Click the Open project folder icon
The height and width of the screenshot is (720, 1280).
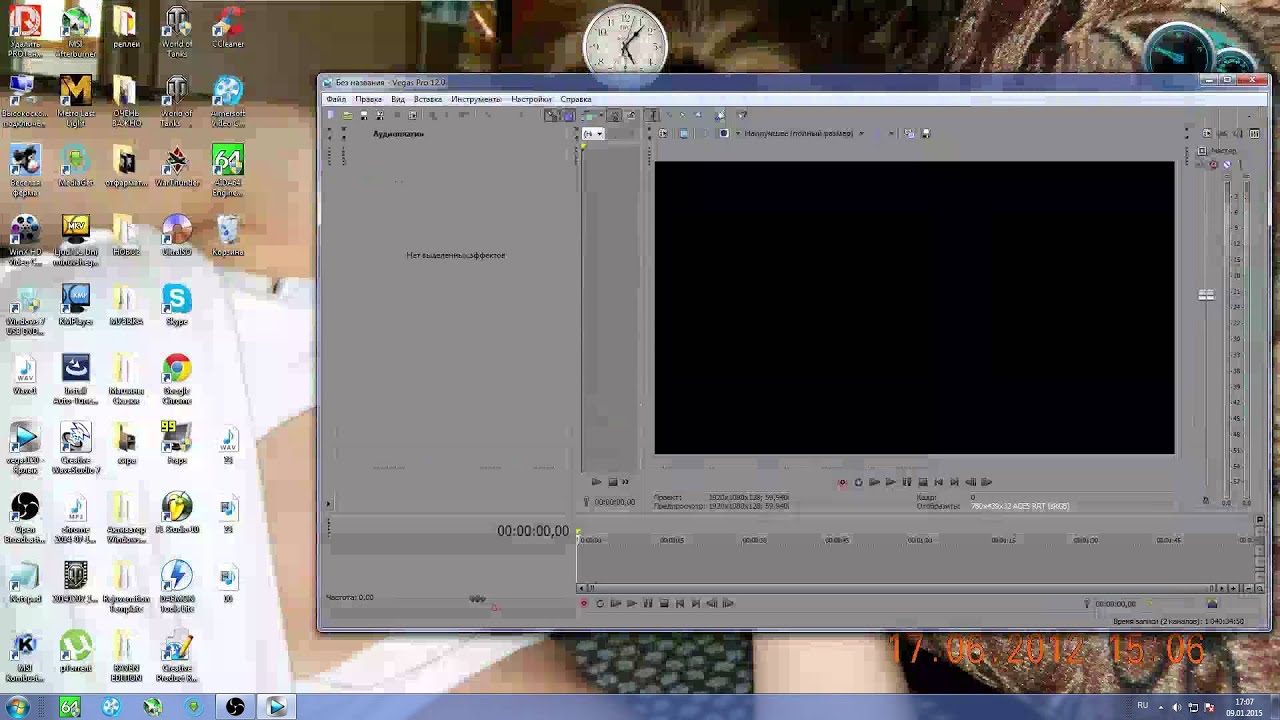pos(347,115)
